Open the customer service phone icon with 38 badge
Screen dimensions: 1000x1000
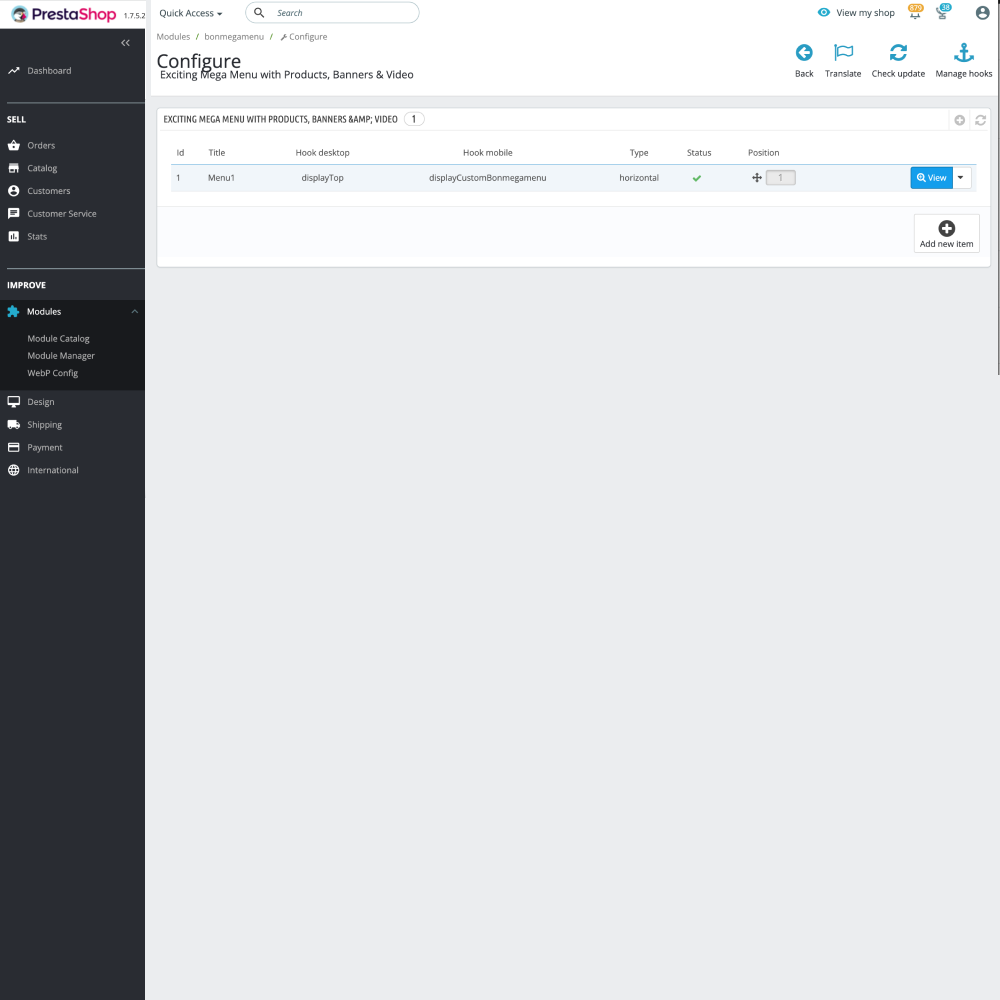942,13
